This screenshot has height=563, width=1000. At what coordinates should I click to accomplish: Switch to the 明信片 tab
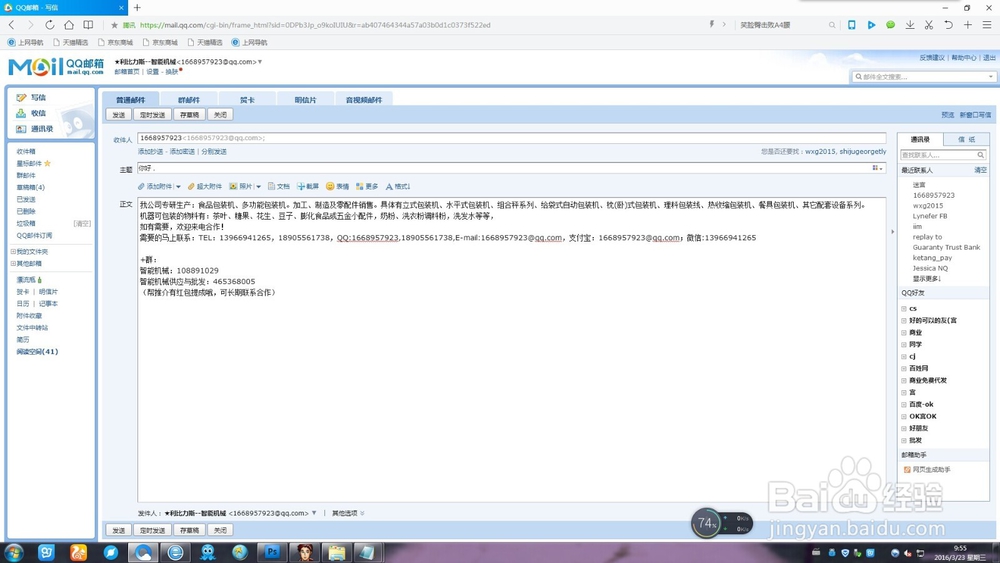coord(305,99)
